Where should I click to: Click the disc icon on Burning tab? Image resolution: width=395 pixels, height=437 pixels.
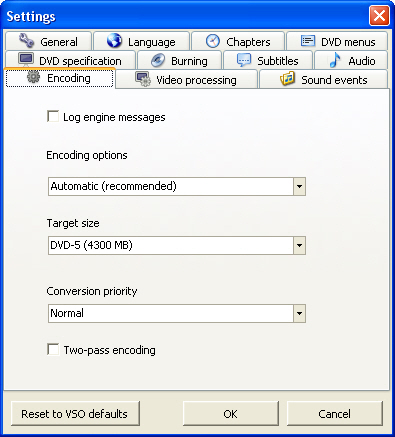pos(158,60)
